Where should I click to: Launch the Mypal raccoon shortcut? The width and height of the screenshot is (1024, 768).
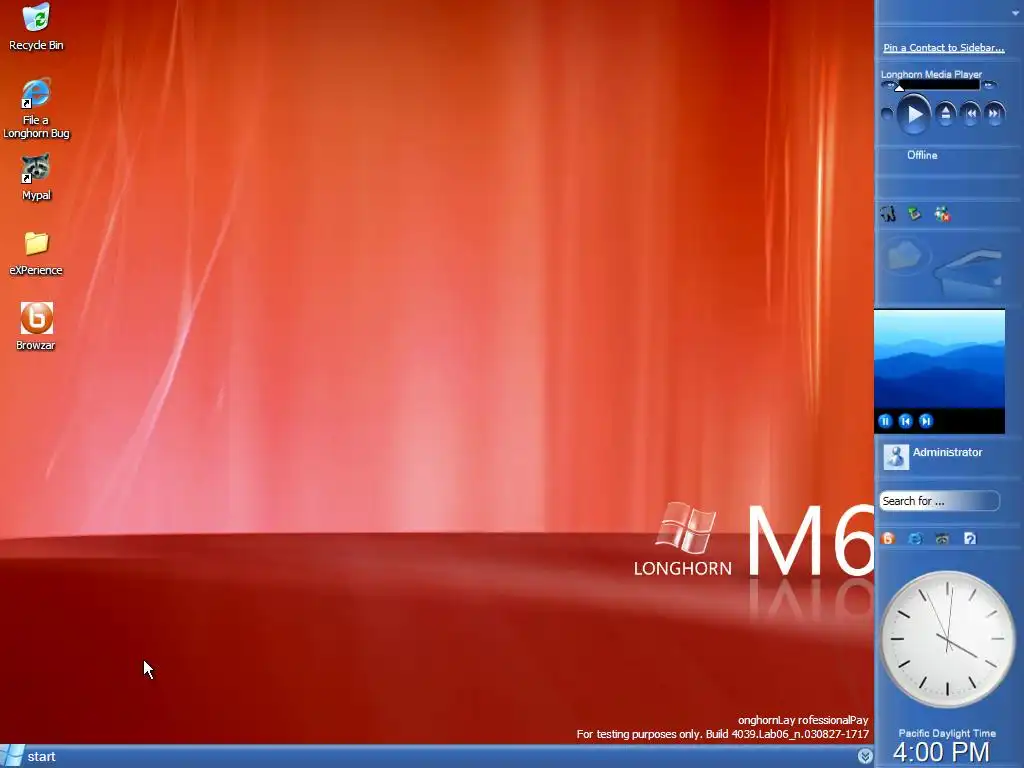click(36, 178)
